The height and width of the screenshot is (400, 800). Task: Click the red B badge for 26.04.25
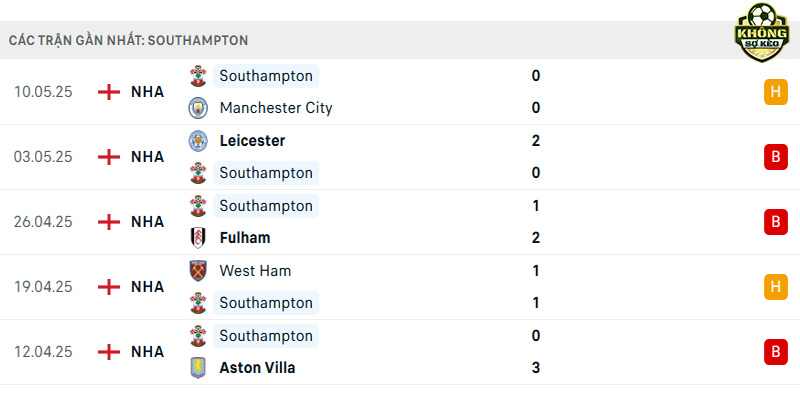(776, 222)
